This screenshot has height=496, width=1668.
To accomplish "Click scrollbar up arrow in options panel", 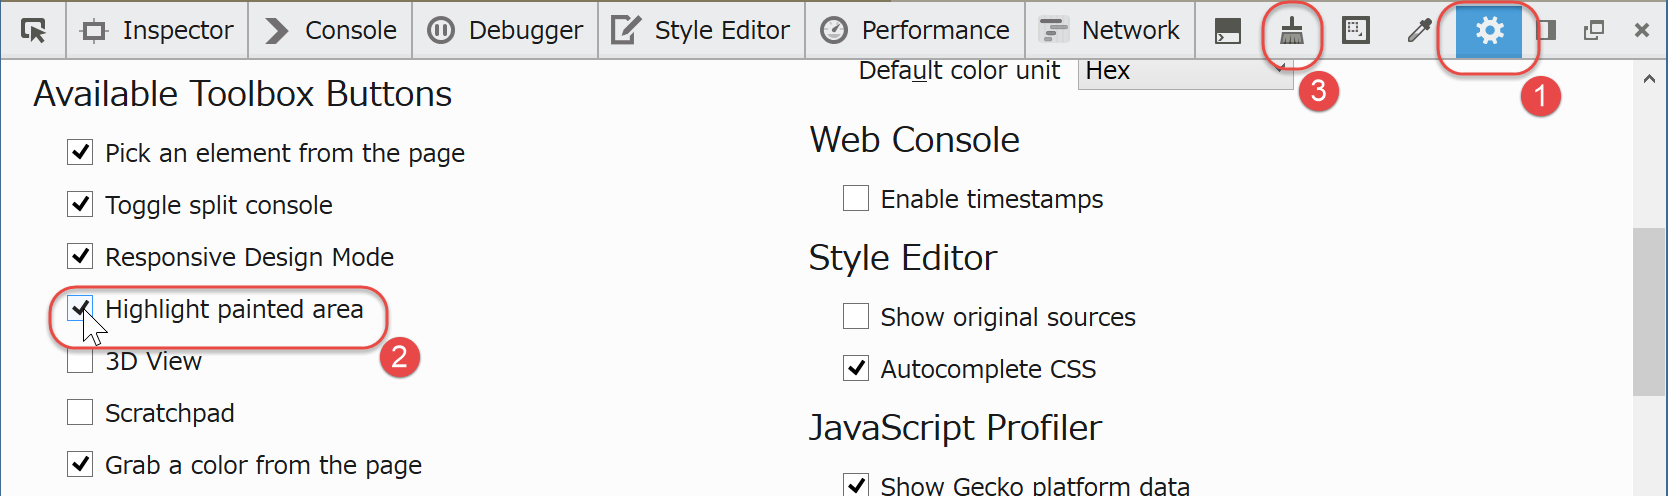I will [x=1649, y=79].
